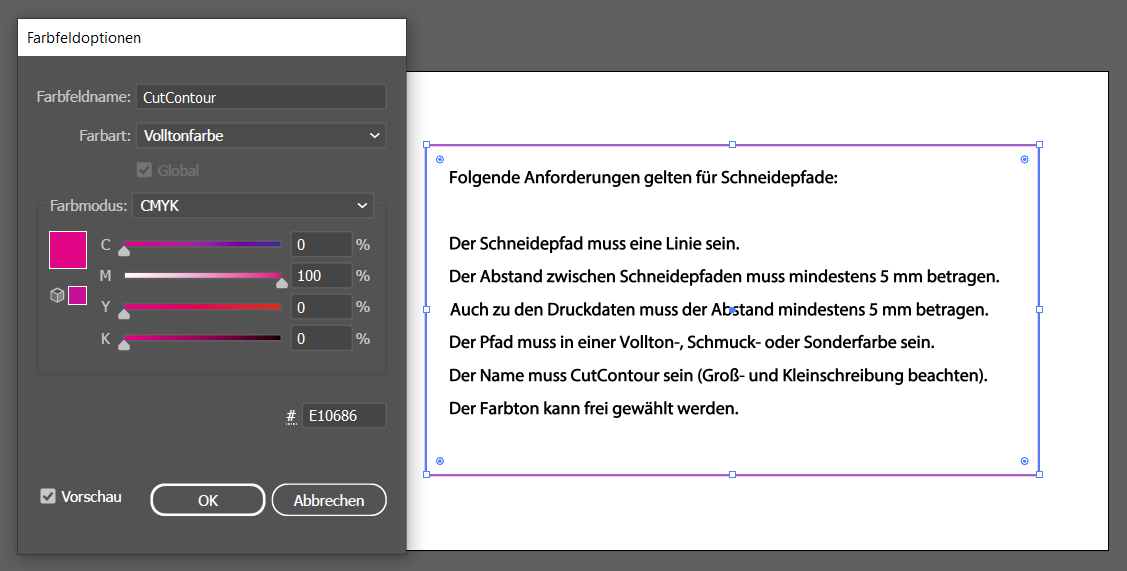
Task: Click the top-left corner handle of the selected frame
Action: pos(427,145)
